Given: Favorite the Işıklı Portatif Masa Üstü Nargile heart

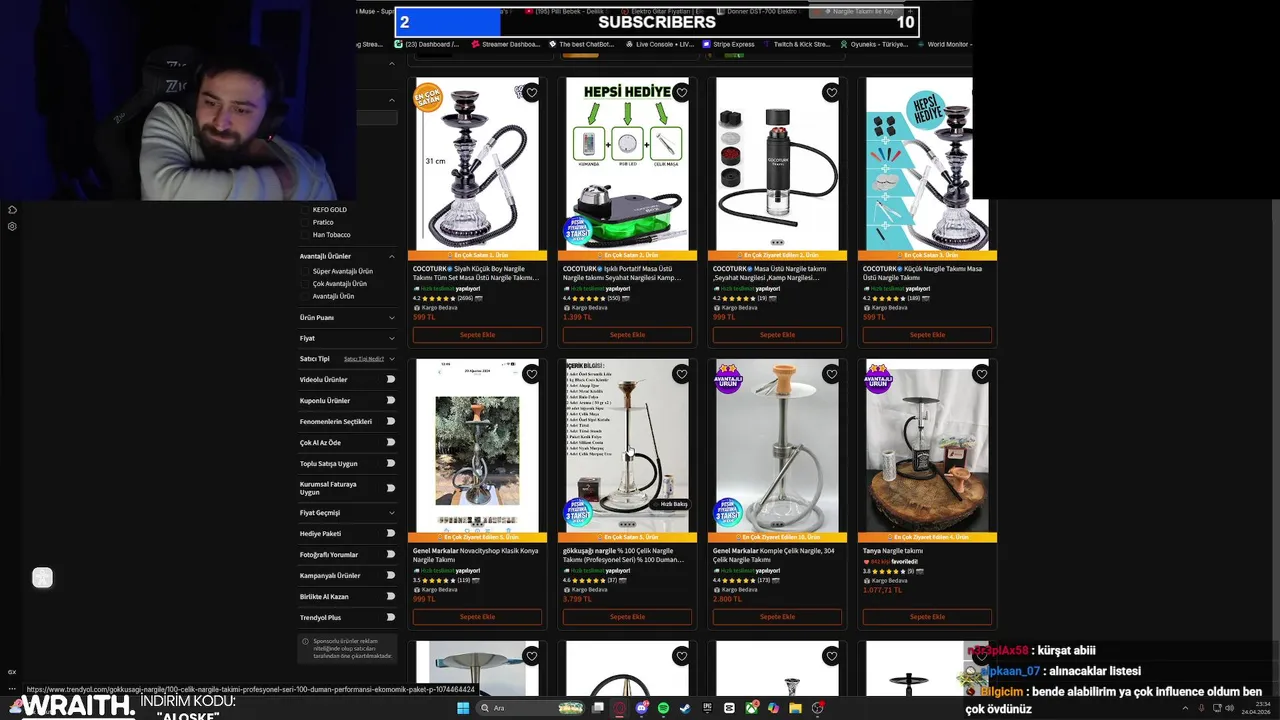Looking at the screenshot, I should pos(681,93).
